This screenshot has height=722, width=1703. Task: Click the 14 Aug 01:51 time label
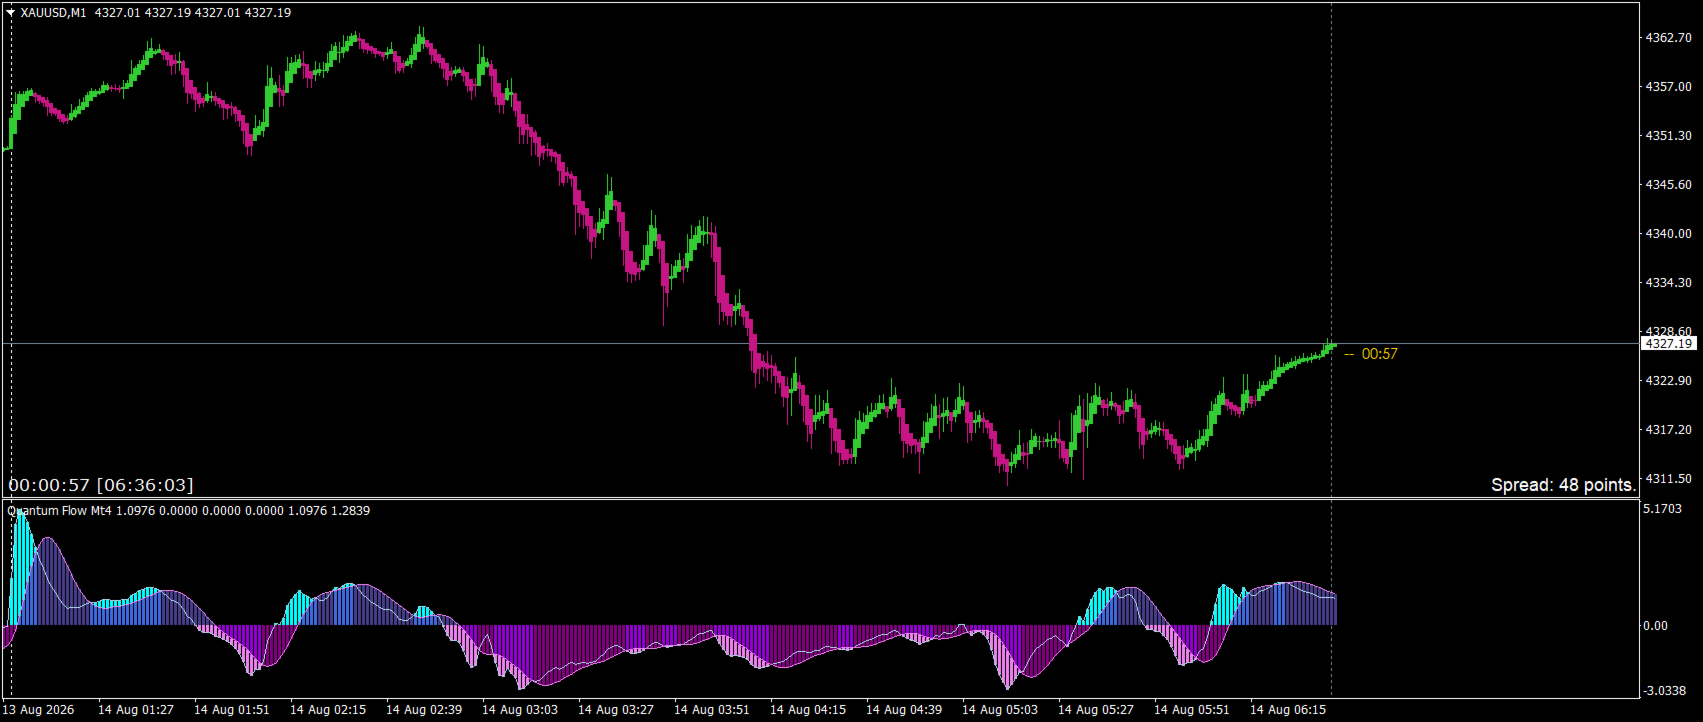pos(232,710)
